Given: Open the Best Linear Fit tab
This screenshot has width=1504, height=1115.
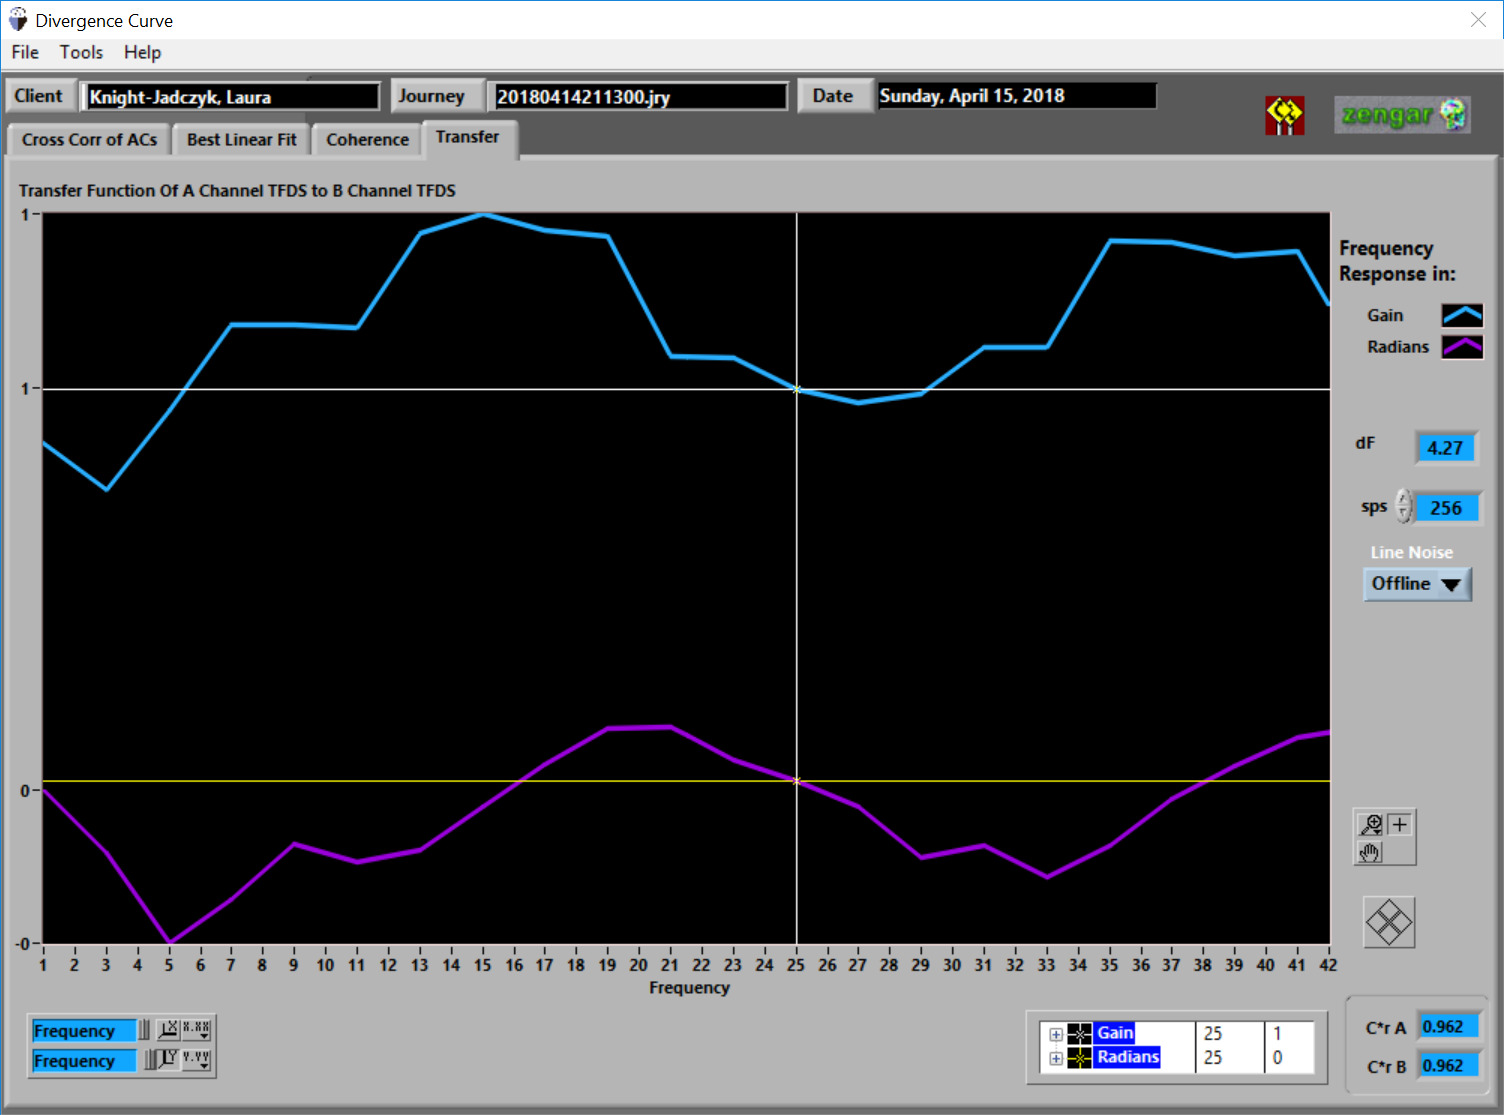Looking at the screenshot, I should (241, 140).
